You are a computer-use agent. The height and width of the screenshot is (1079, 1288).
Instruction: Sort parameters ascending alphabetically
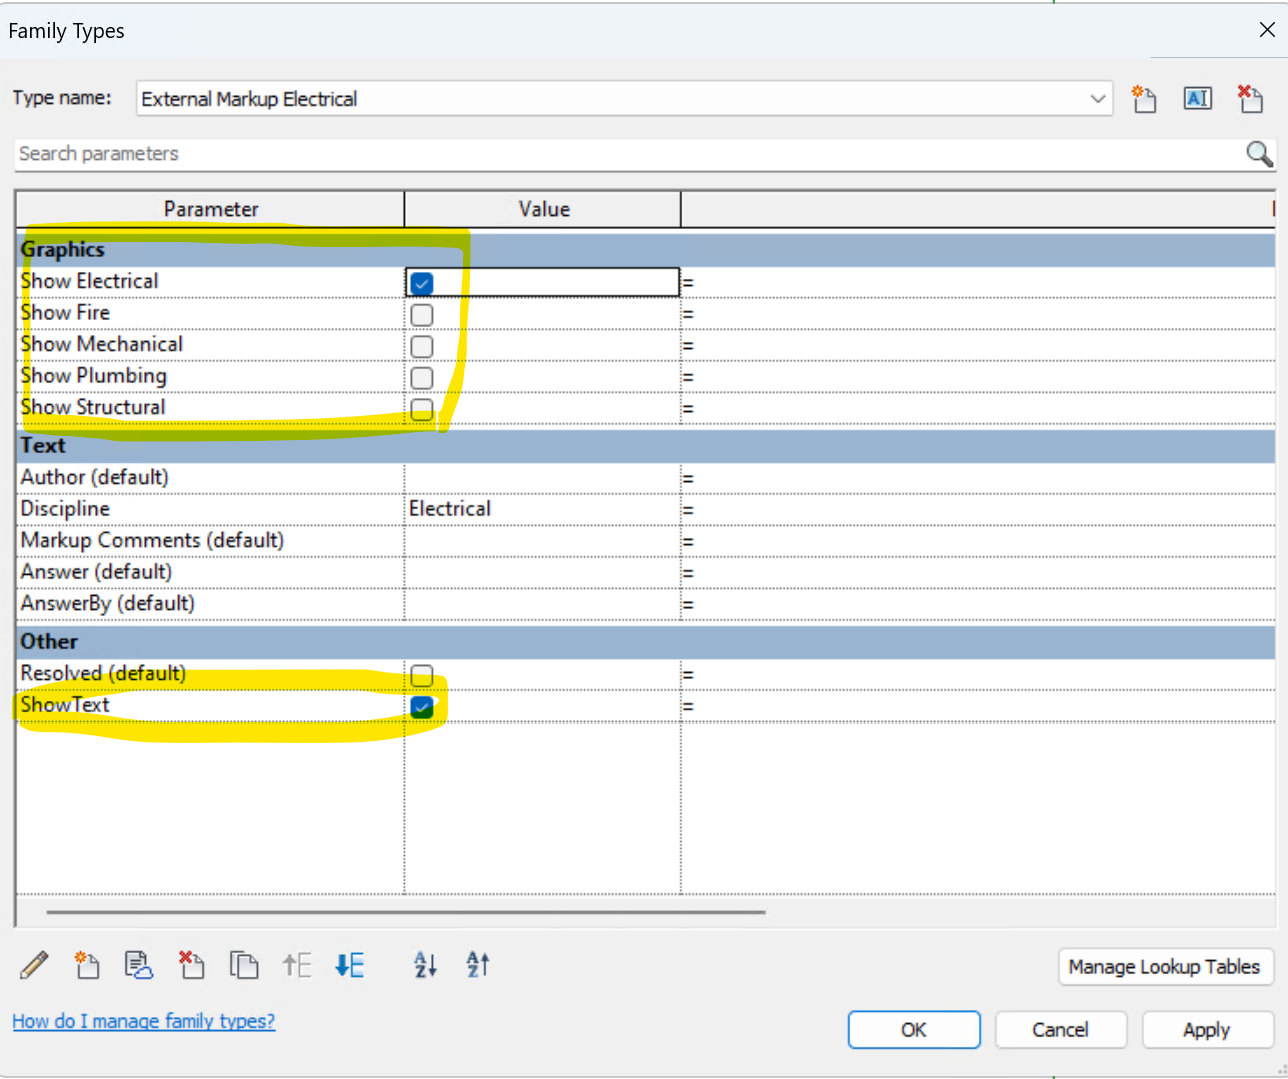click(x=425, y=964)
